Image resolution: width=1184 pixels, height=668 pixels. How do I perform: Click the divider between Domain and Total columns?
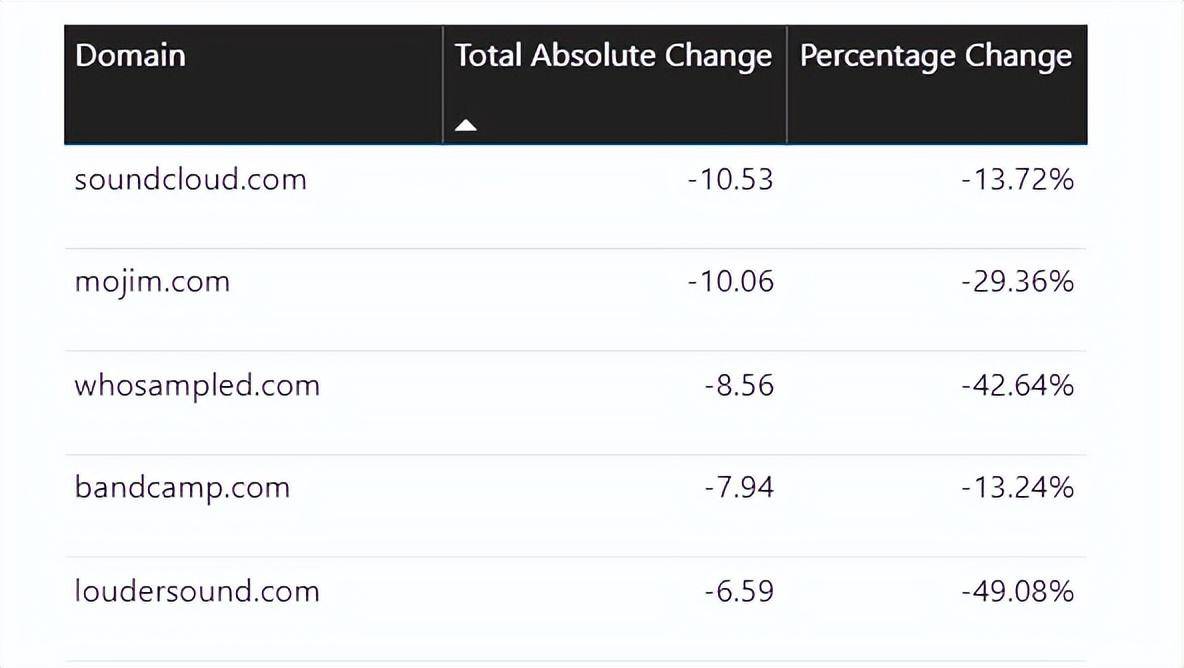443,85
